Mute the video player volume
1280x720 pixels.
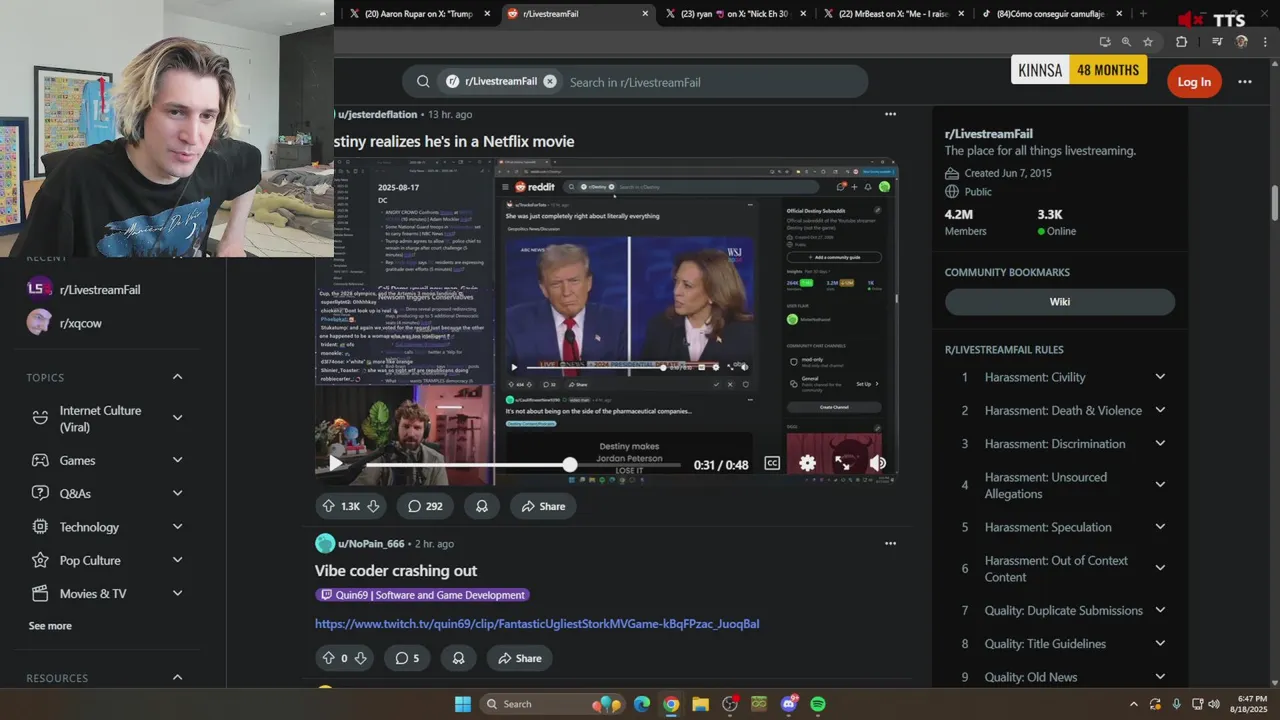pyautogui.click(x=877, y=463)
